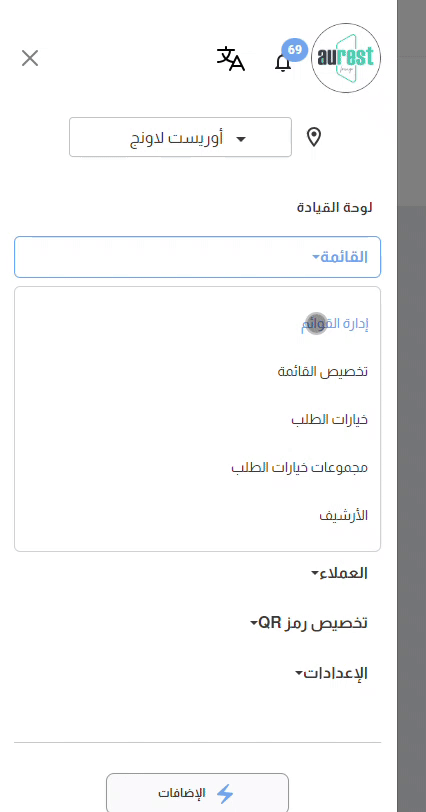This screenshot has width=426, height=812.
Task: Click the location pin icon
Action: tap(314, 137)
